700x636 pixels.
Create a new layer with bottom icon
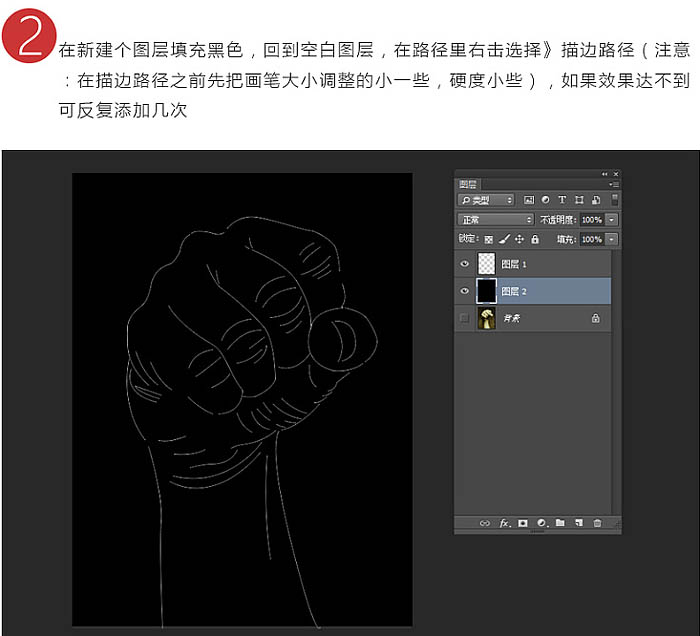[579, 523]
